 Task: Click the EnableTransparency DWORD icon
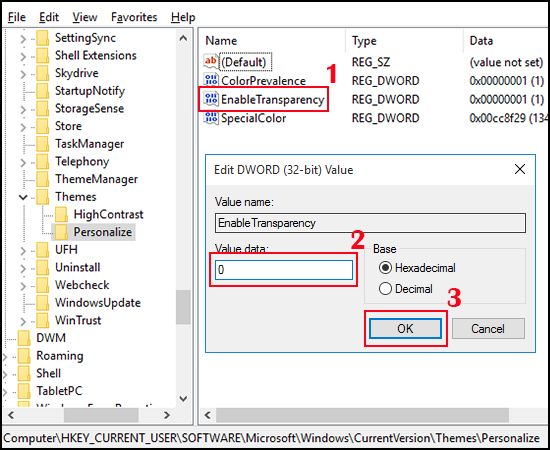pyautogui.click(x=210, y=99)
